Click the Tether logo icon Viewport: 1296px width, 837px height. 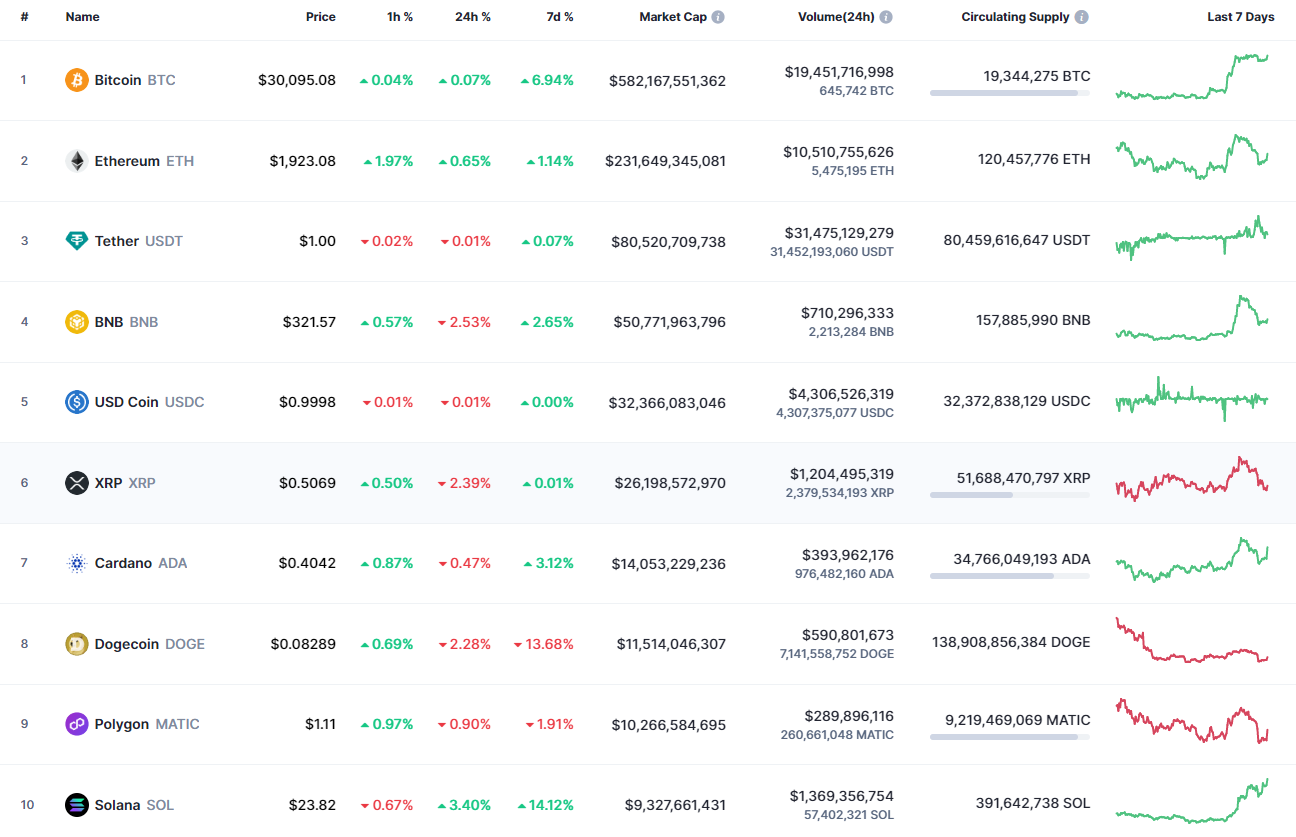[75, 241]
